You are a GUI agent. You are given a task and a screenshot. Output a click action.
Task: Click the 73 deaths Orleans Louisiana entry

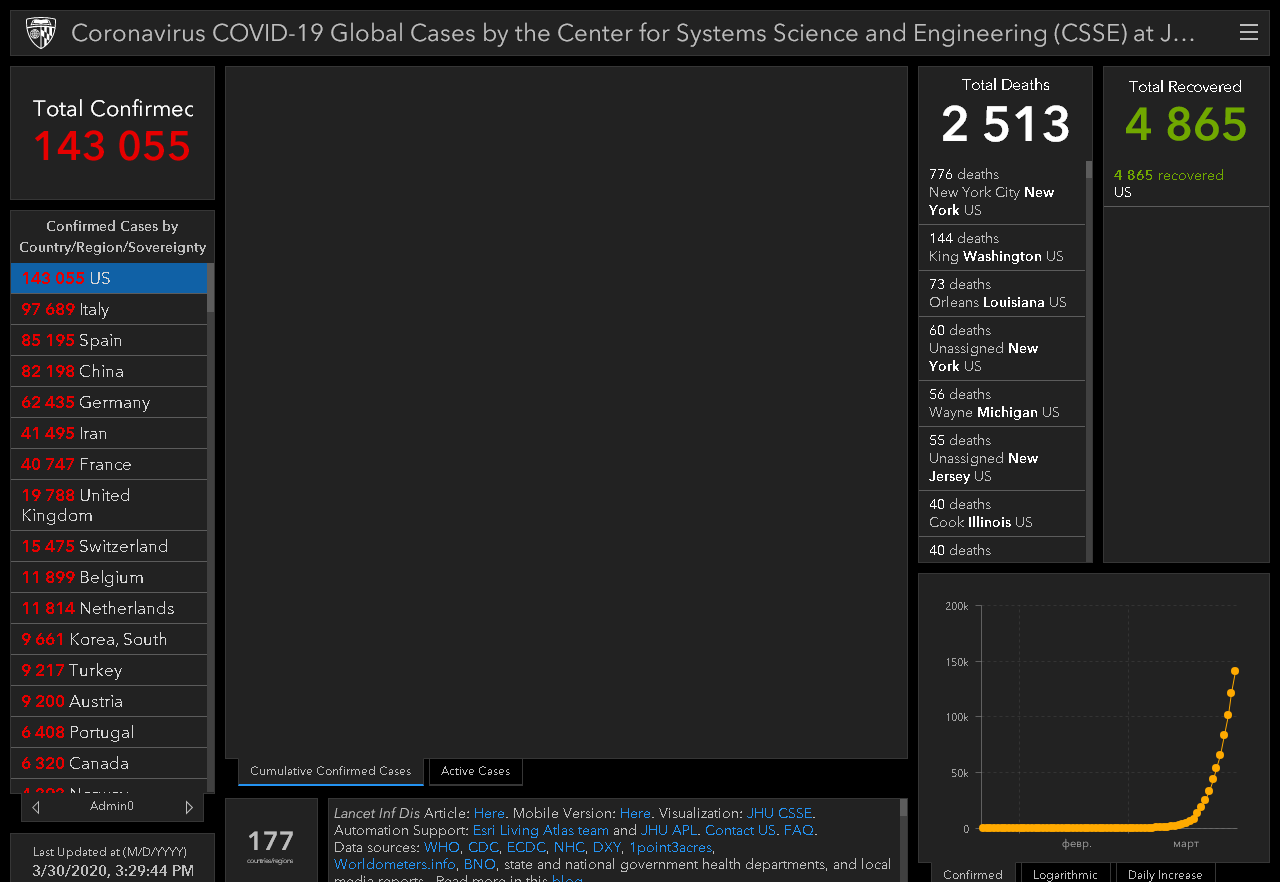click(1002, 294)
